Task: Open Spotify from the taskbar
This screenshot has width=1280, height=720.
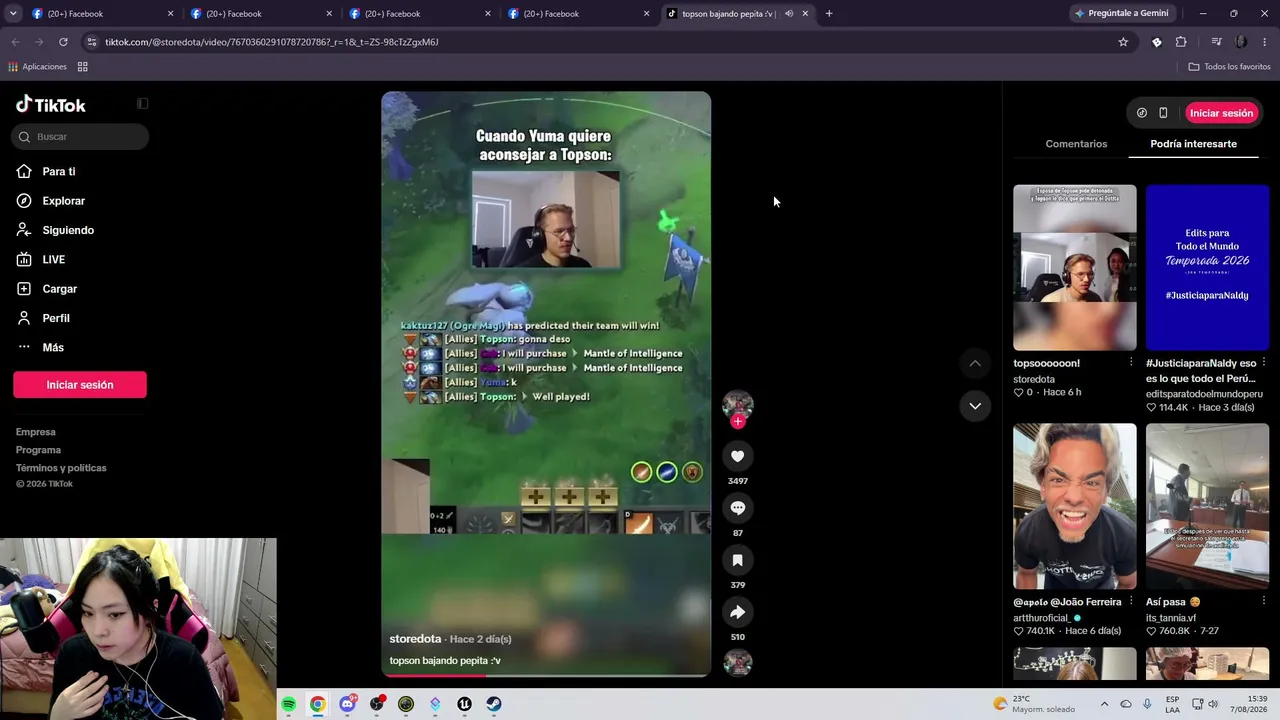Action: (x=289, y=704)
